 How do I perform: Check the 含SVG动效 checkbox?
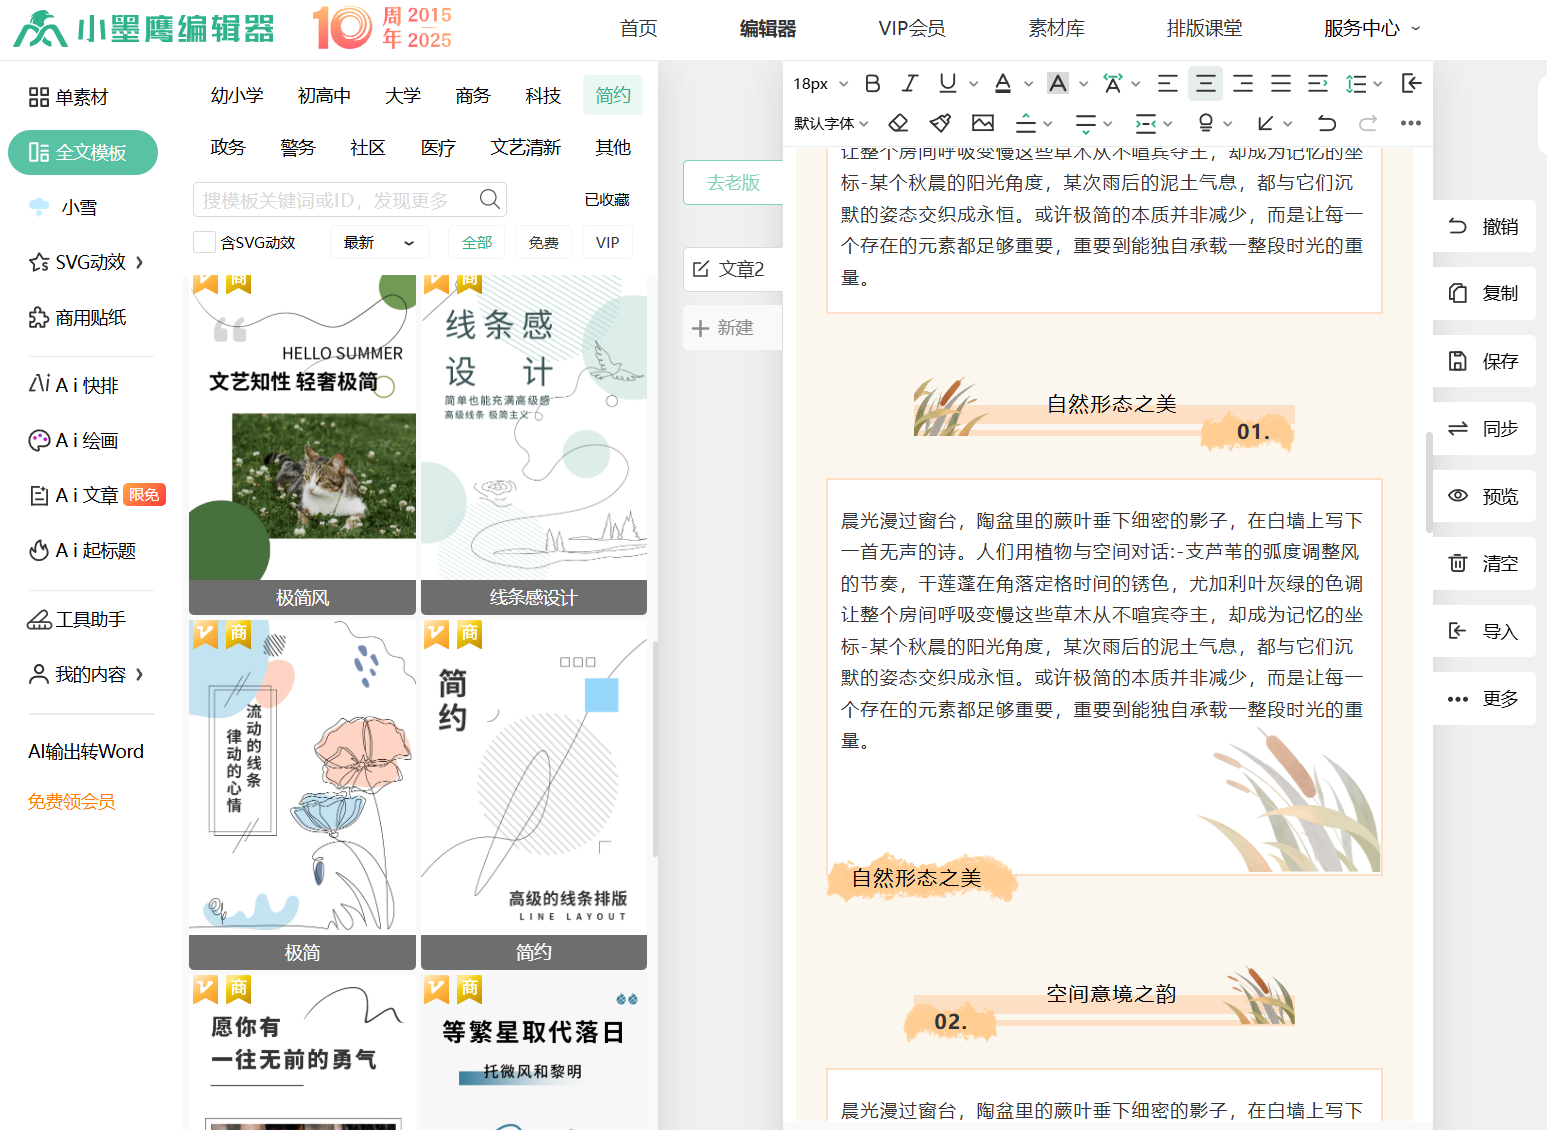click(x=204, y=242)
